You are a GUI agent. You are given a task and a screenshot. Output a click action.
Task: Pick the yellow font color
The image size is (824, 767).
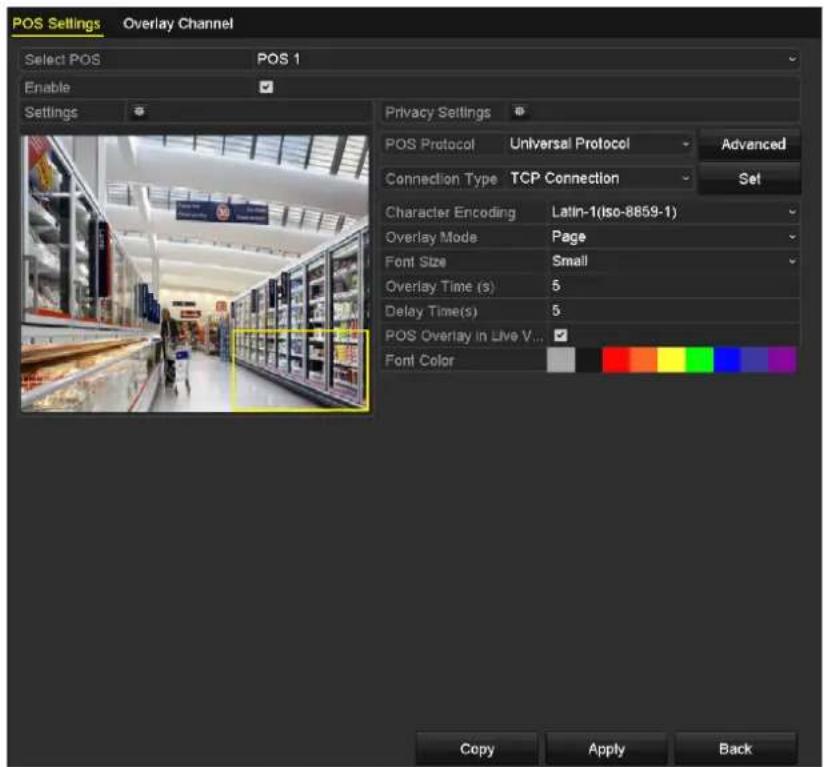(x=672, y=360)
